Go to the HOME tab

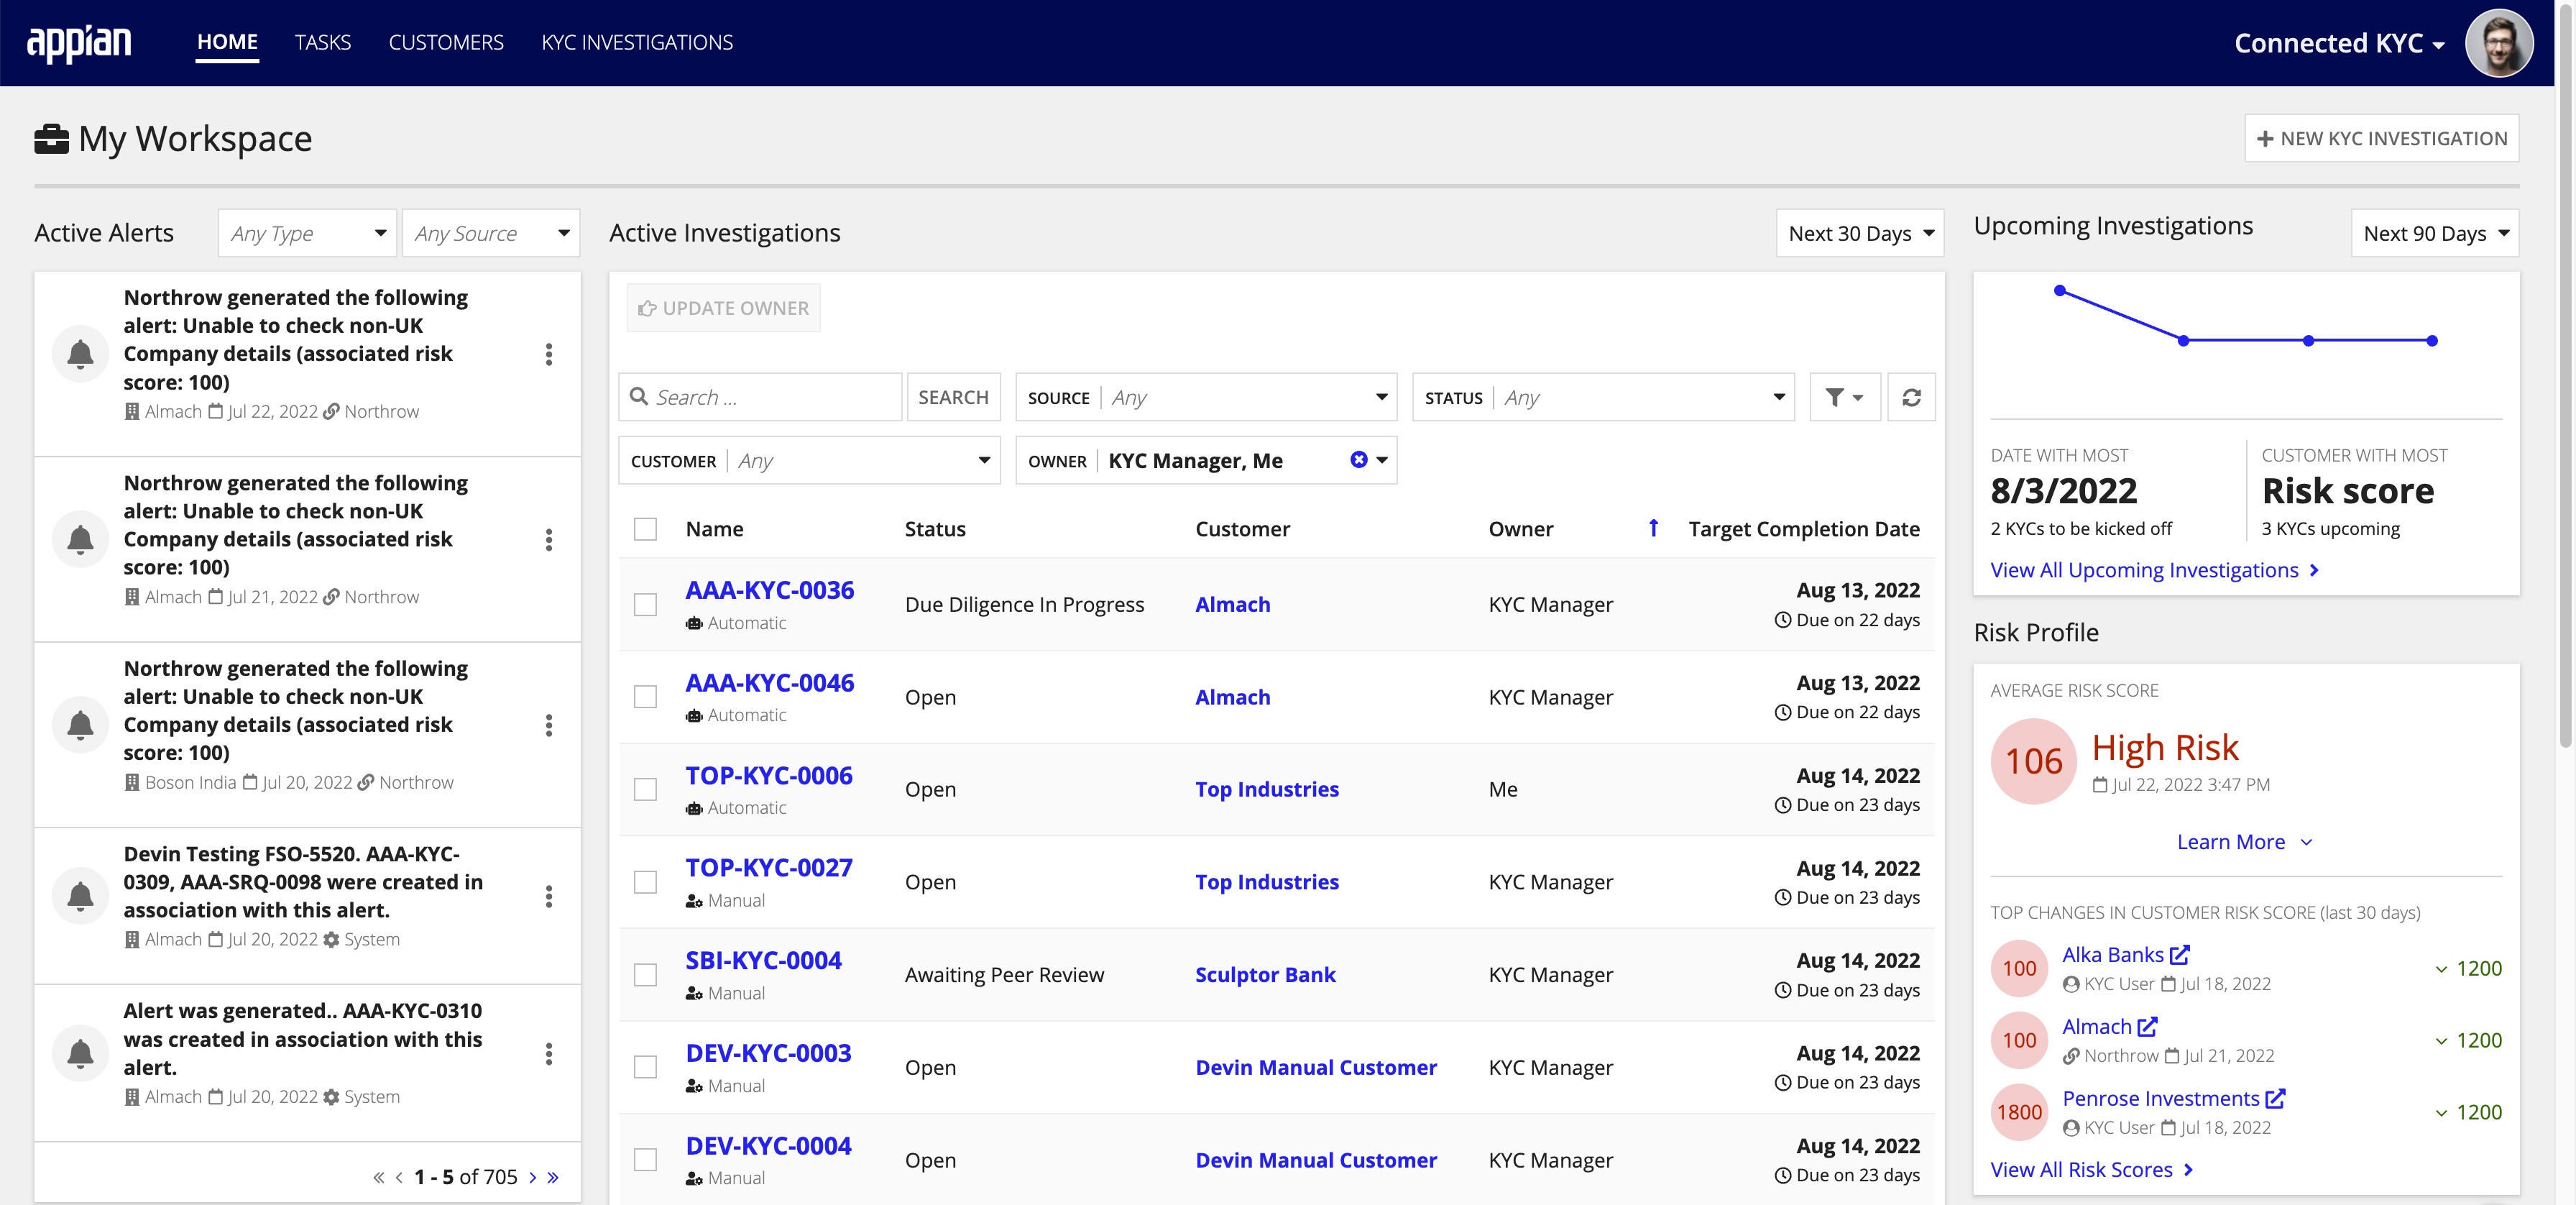[x=227, y=42]
